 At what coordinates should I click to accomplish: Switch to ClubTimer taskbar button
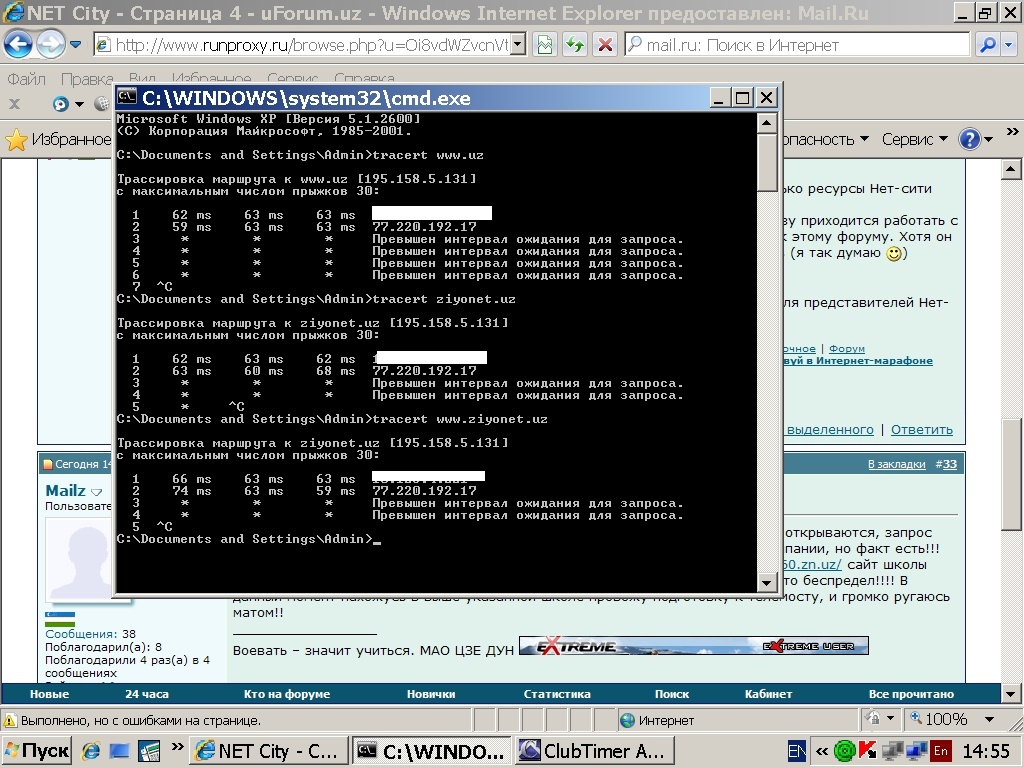coord(594,751)
